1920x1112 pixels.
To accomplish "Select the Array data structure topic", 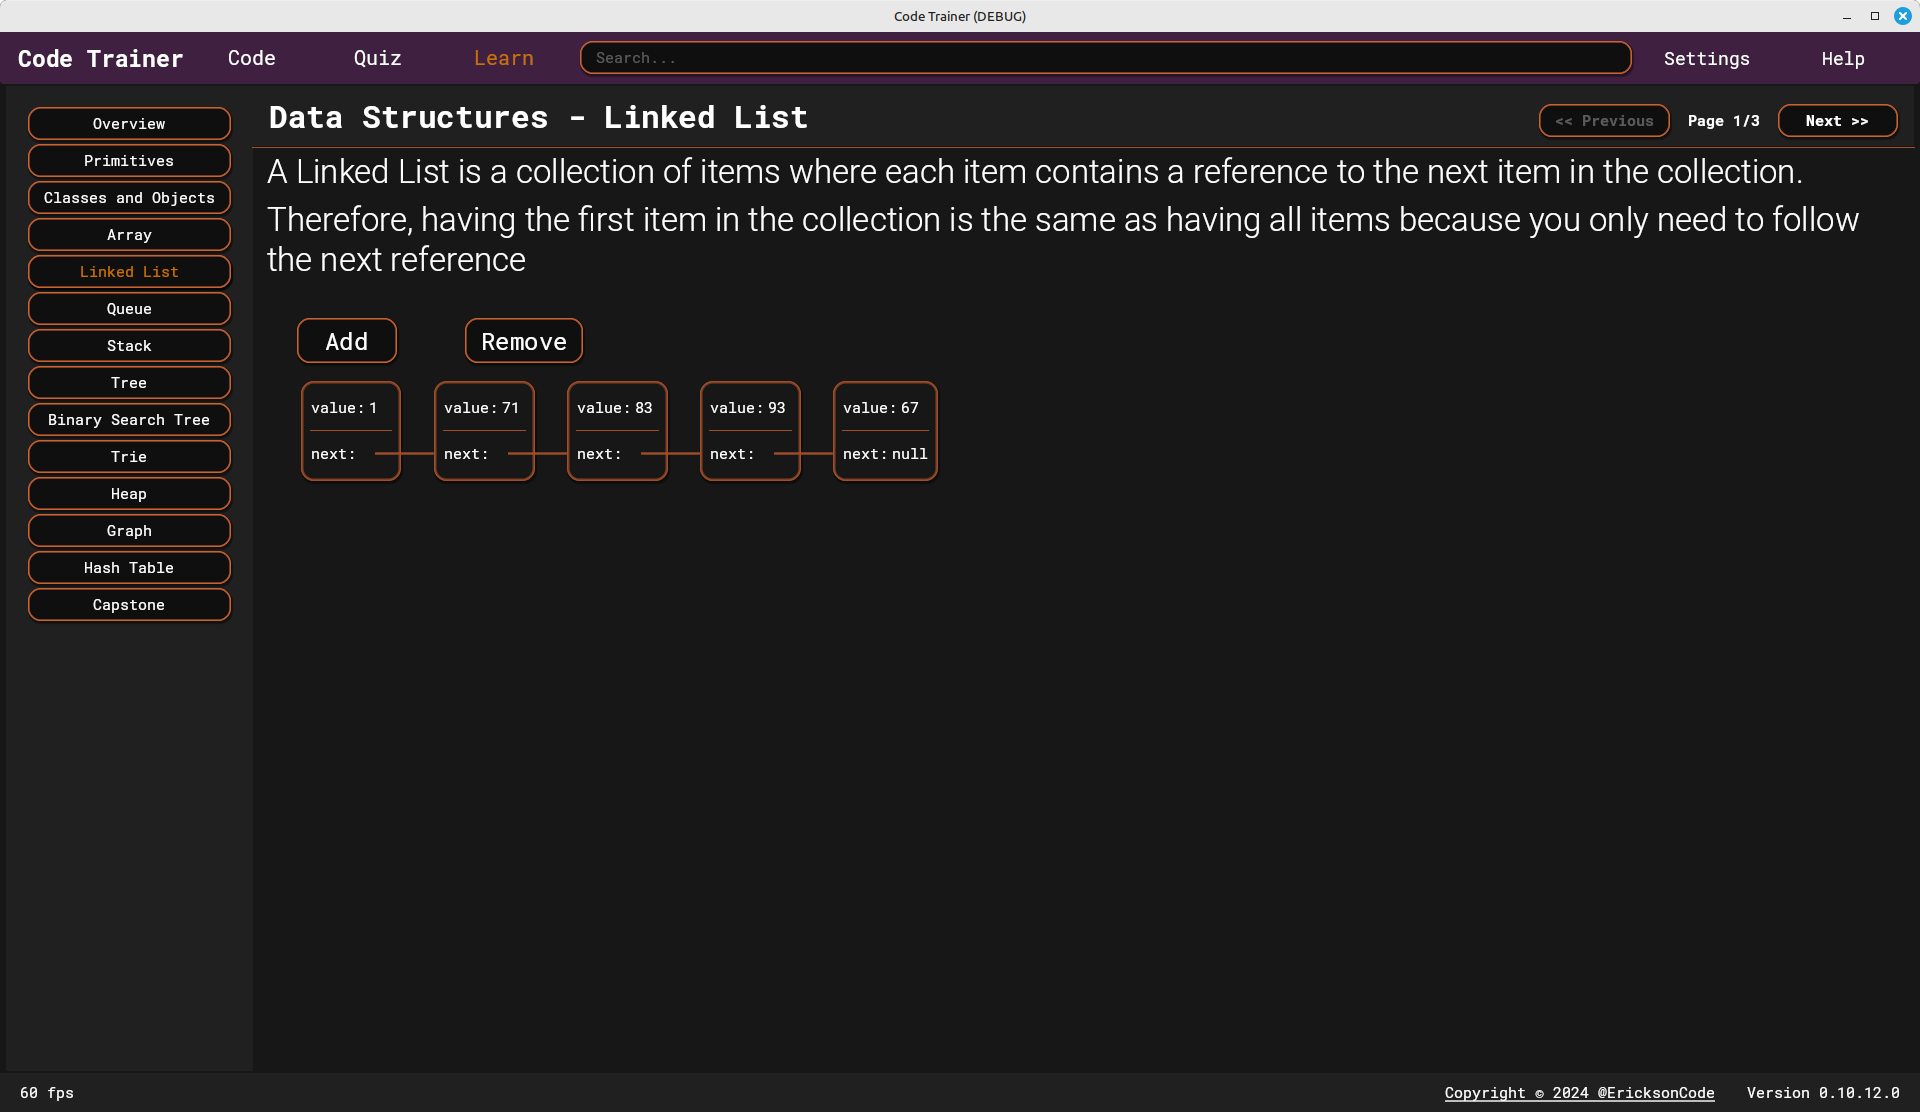I will tap(128, 234).
